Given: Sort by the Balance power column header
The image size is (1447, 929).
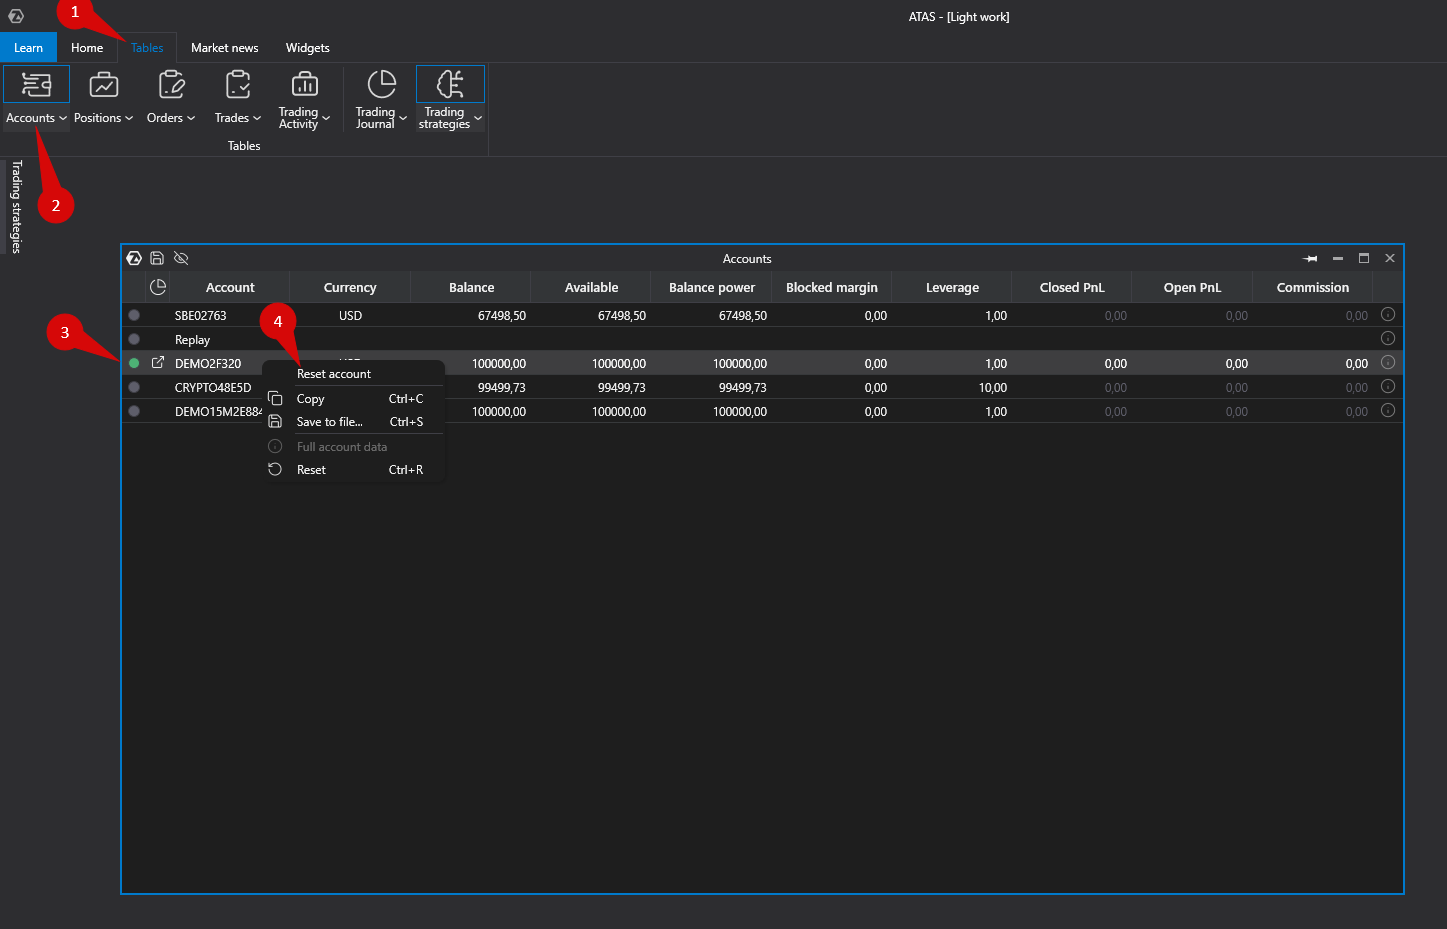Looking at the screenshot, I should pos(712,287).
